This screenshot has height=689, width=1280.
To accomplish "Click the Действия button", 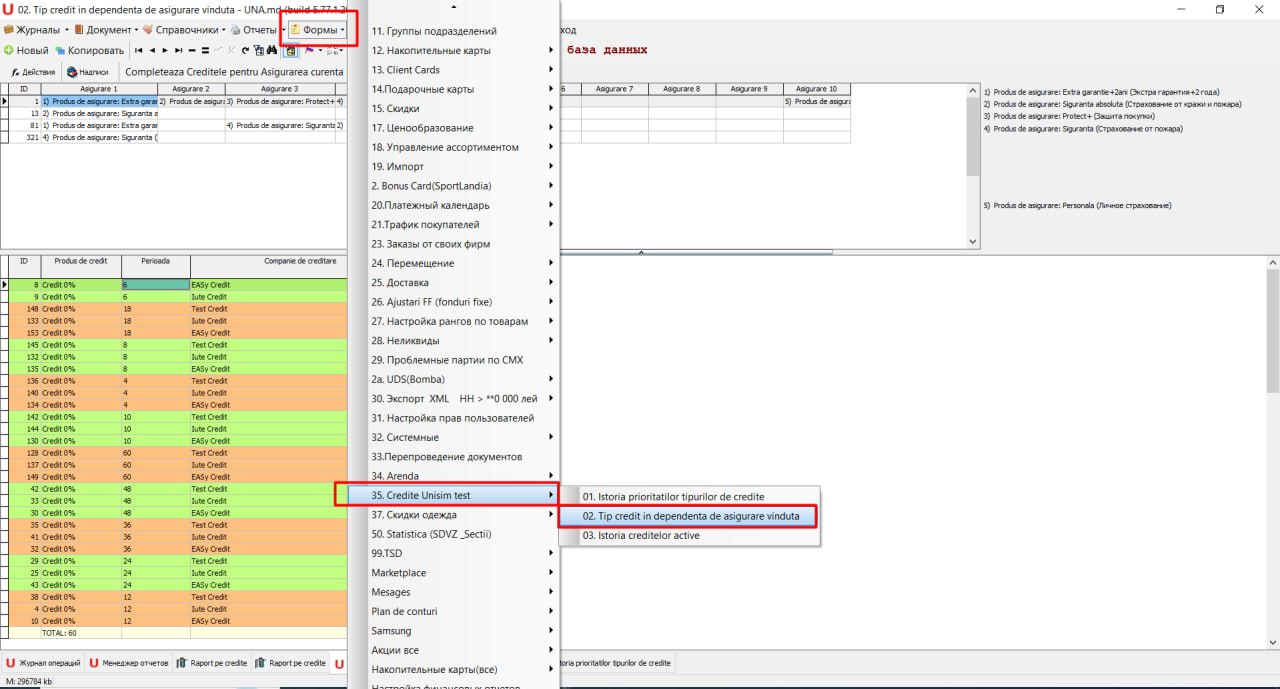I will pyautogui.click(x=32, y=72).
